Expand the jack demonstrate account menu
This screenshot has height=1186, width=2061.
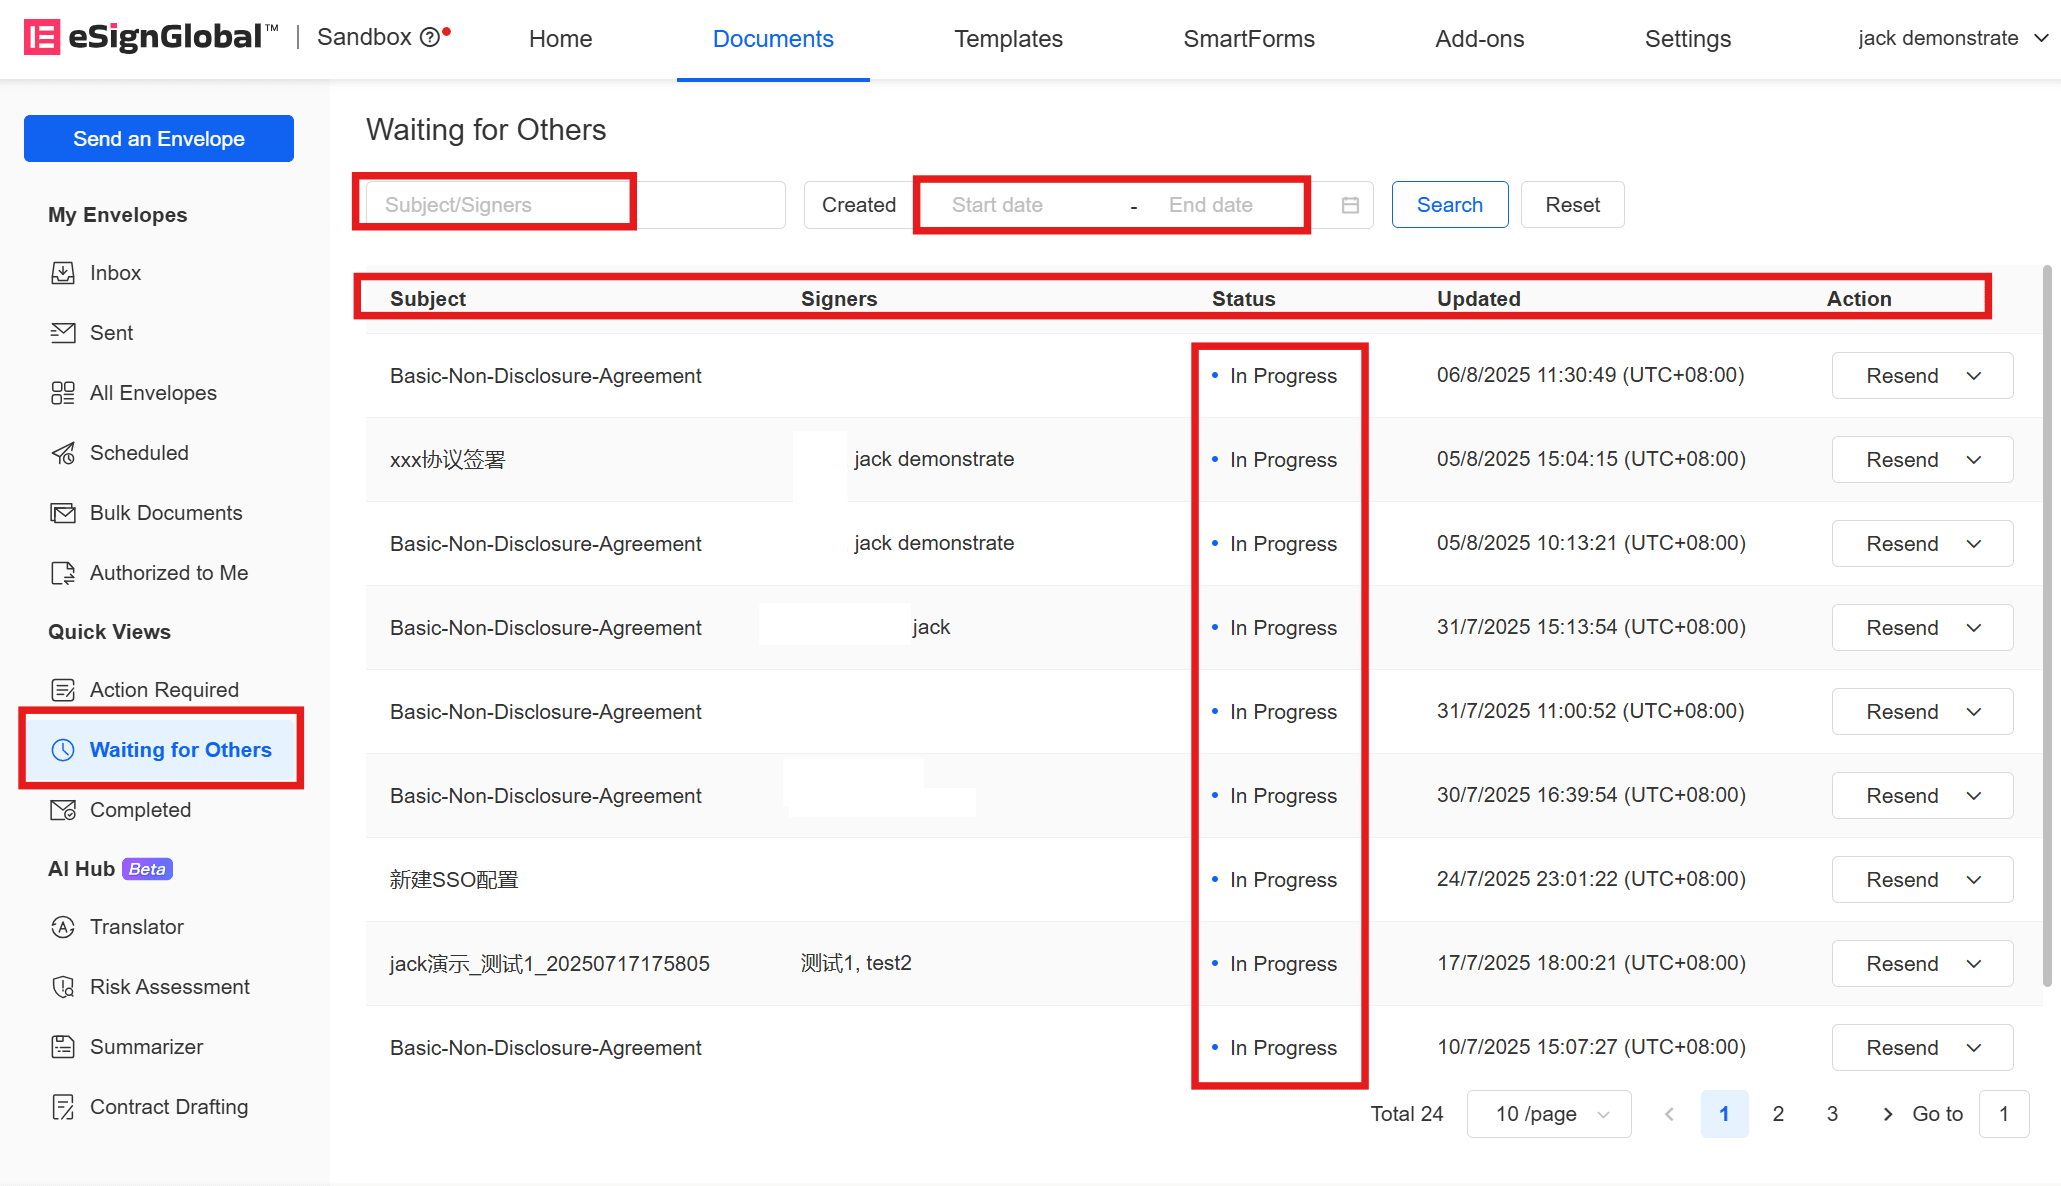pos(1952,38)
